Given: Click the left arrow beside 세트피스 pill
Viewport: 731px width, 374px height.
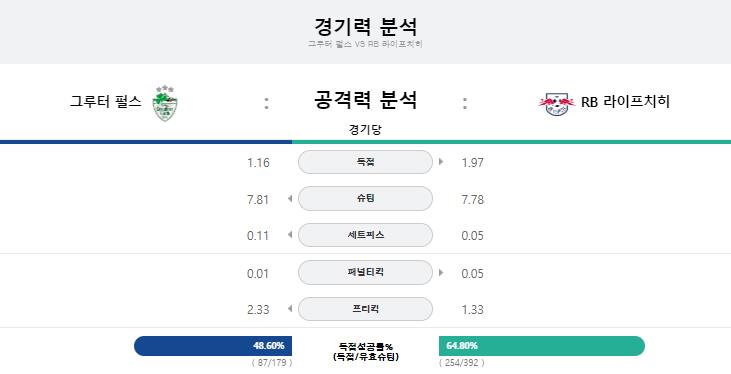Looking at the screenshot, I should point(290,235).
